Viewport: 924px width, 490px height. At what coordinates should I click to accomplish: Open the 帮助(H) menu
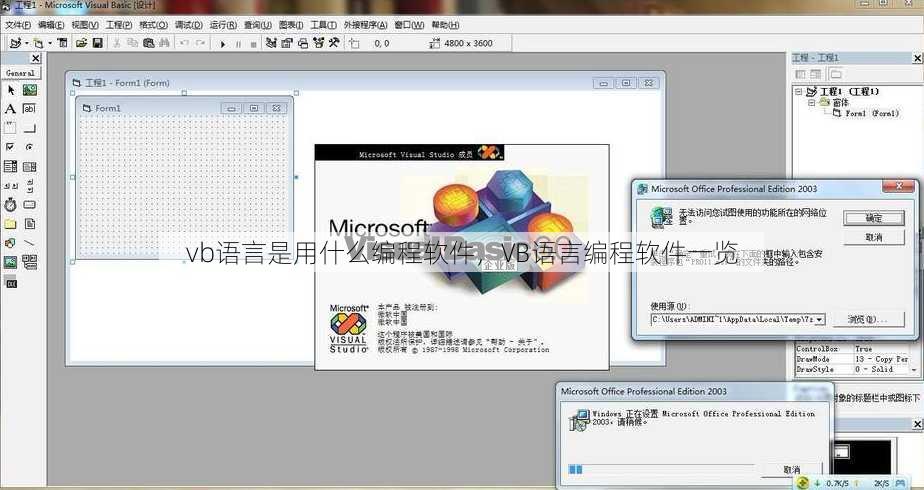click(446, 25)
